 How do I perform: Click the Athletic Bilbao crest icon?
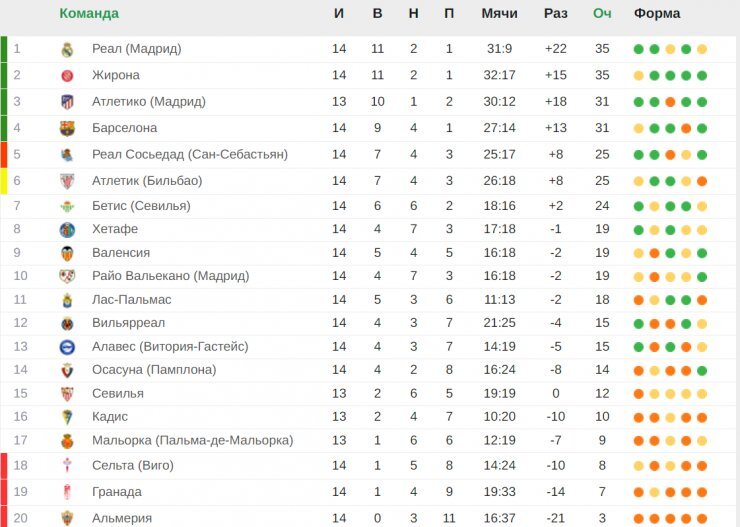pyautogui.click(x=67, y=181)
